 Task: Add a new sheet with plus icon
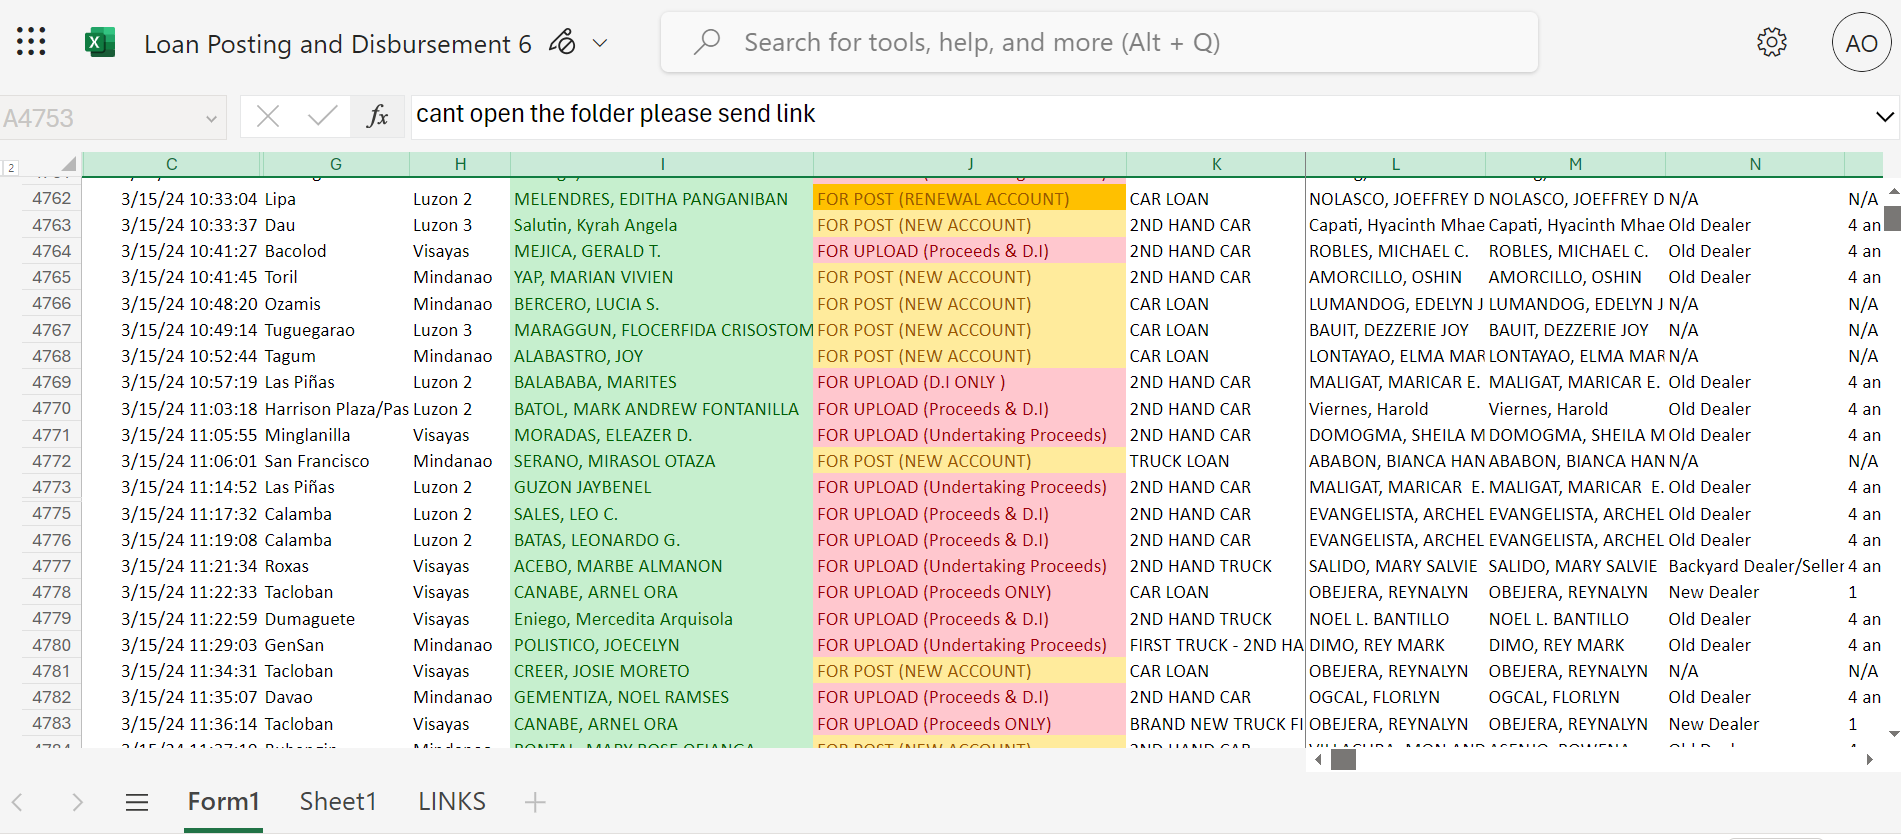click(535, 802)
